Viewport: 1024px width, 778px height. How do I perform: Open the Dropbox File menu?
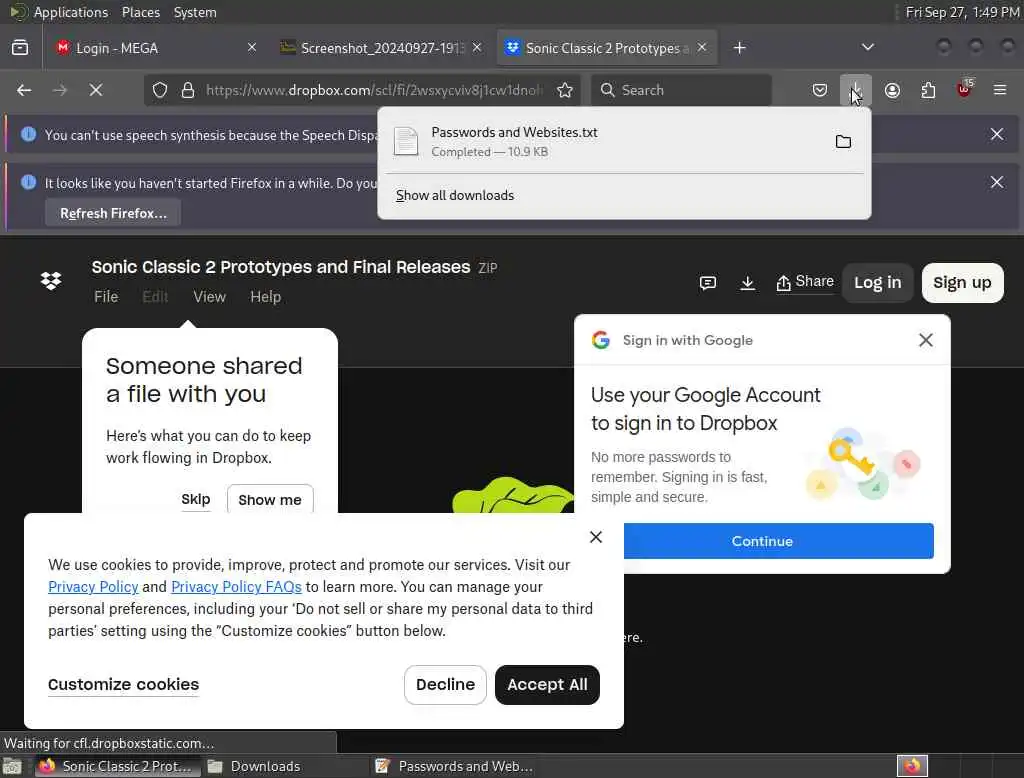click(106, 297)
